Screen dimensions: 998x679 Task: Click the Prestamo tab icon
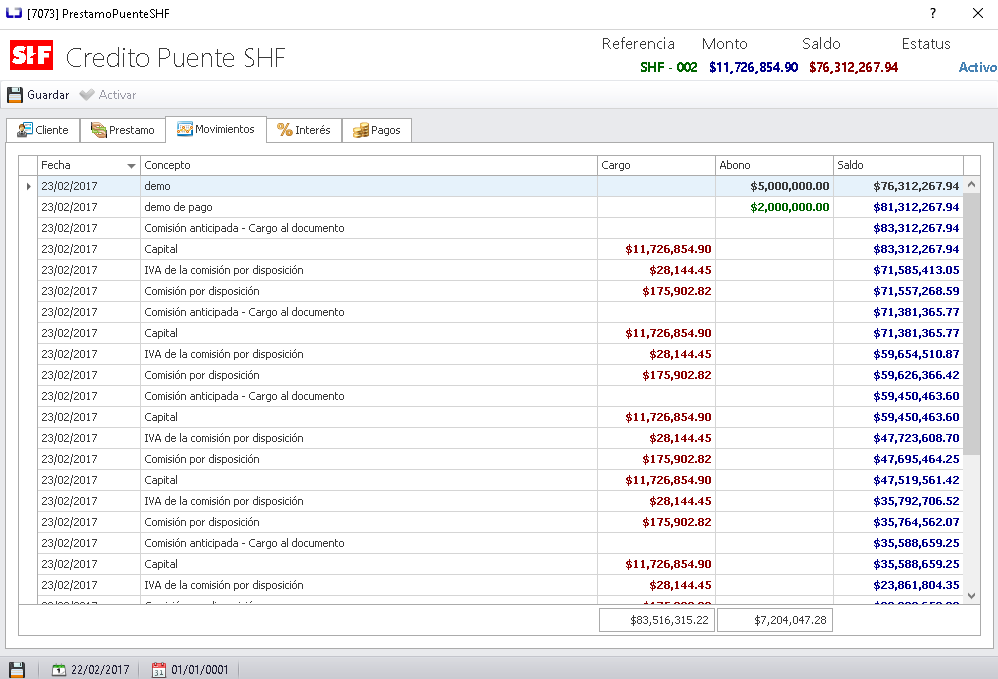pyautogui.click(x=99, y=130)
